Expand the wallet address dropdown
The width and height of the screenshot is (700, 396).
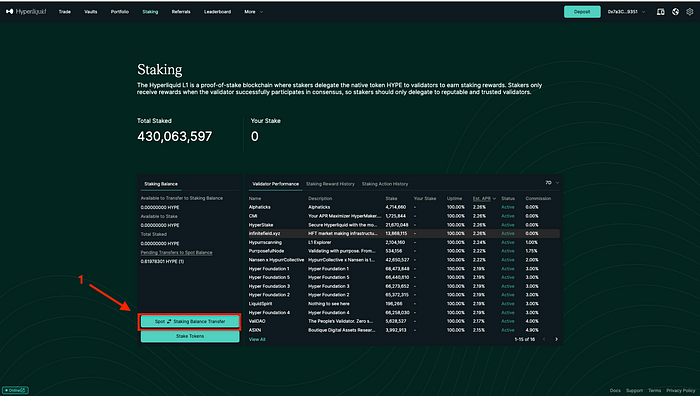click(626, 12)
